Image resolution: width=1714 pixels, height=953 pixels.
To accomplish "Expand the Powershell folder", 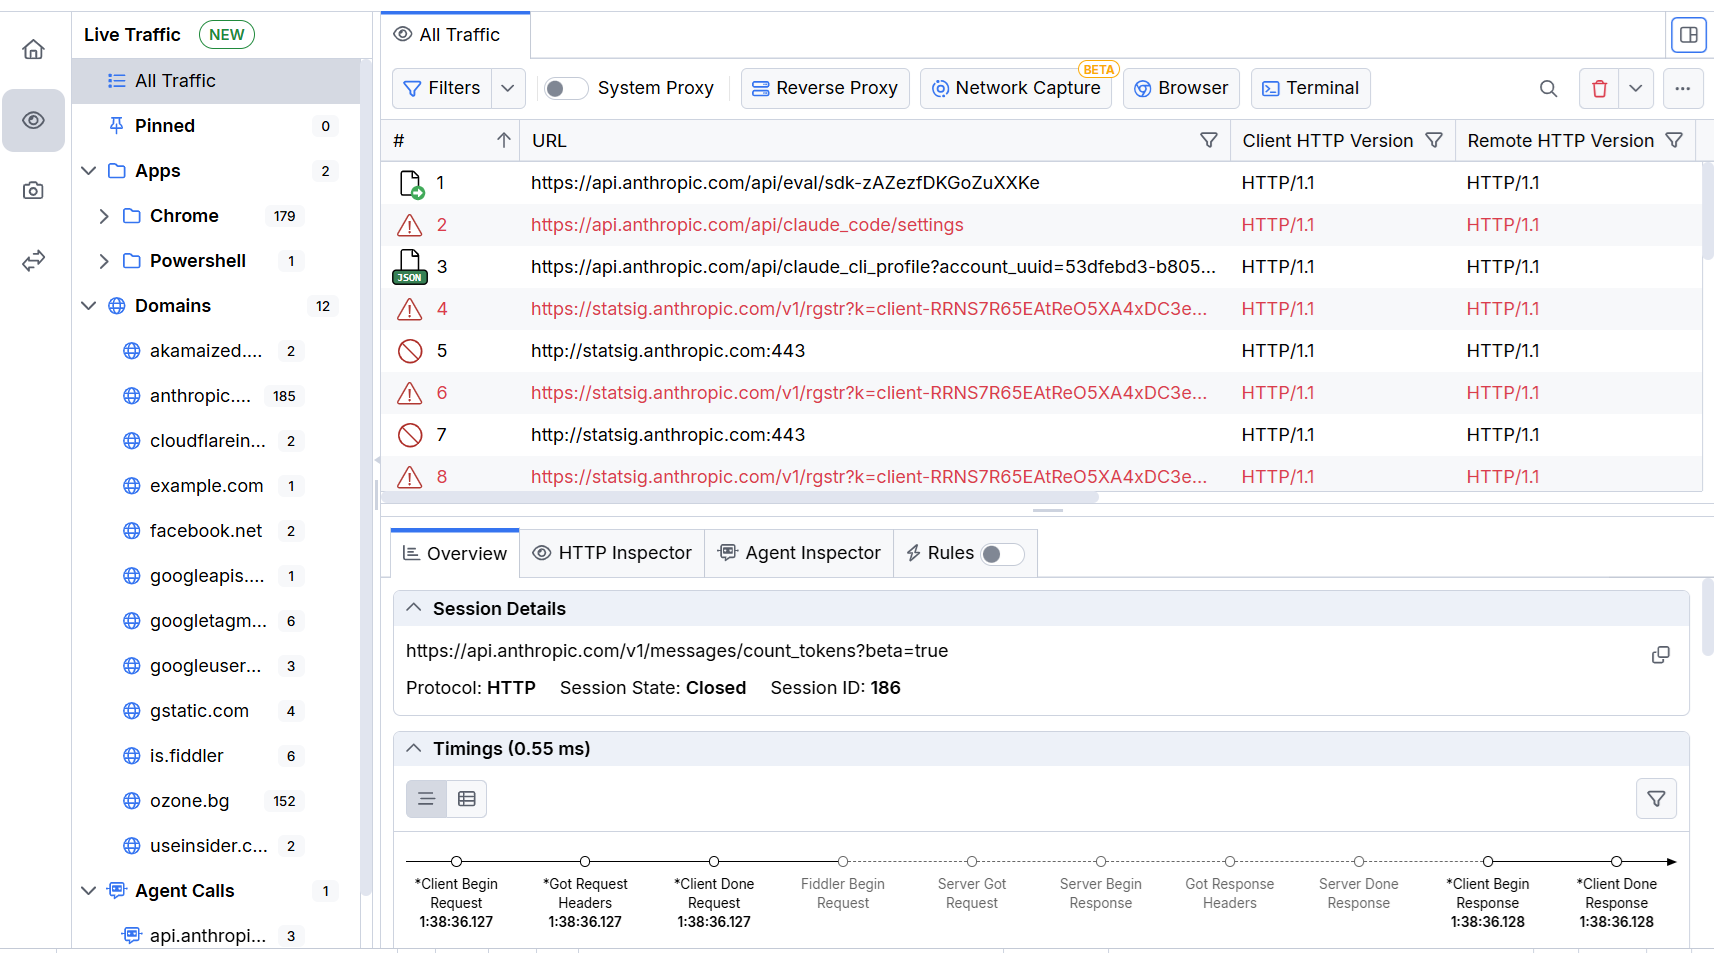I will point(104,261).
